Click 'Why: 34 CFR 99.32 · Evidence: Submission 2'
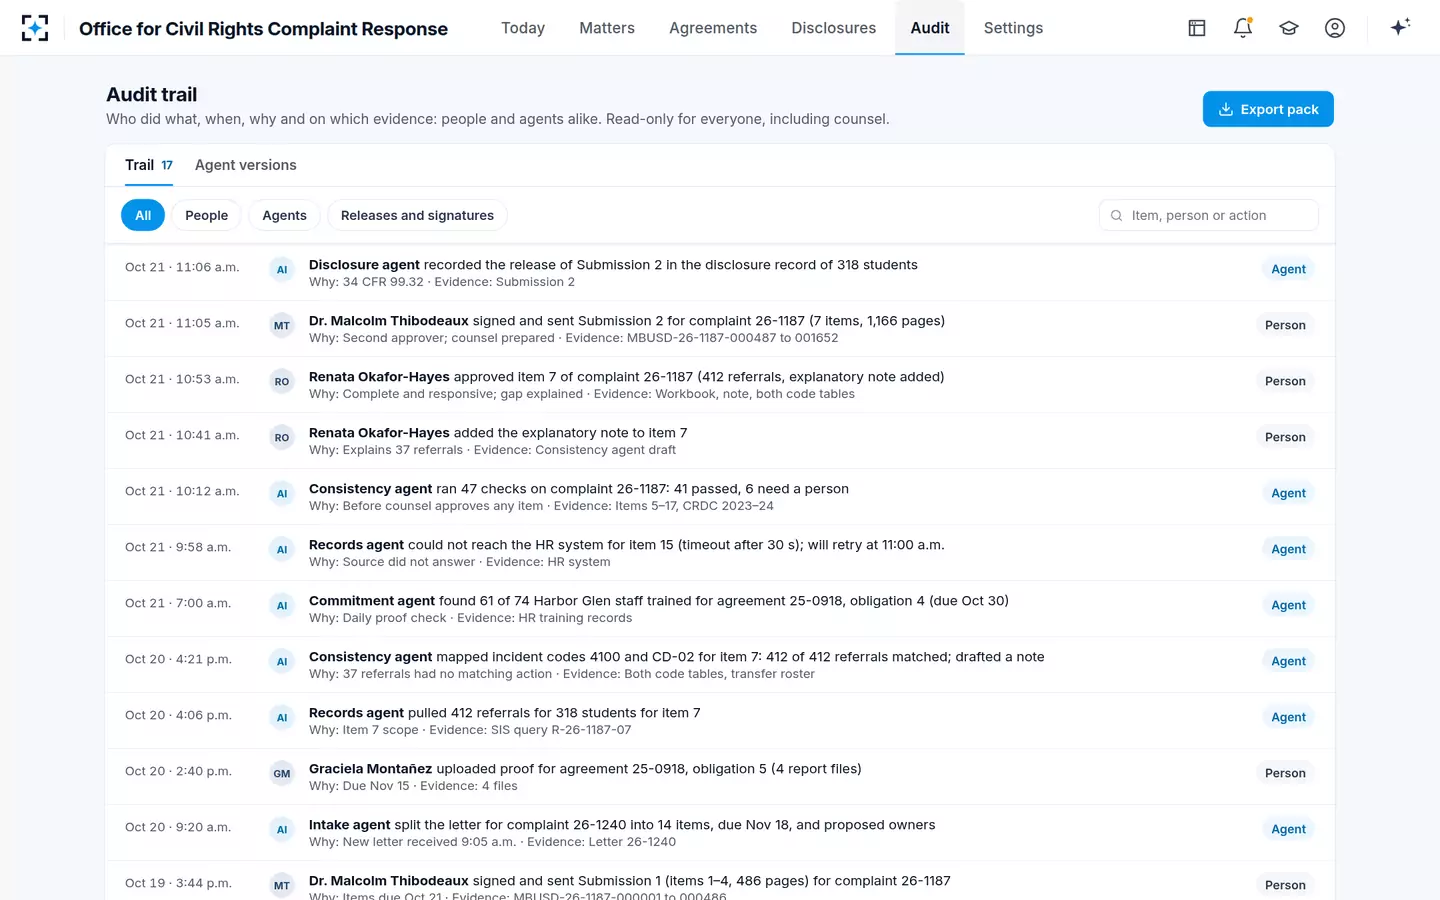 [x=442, y=282]
